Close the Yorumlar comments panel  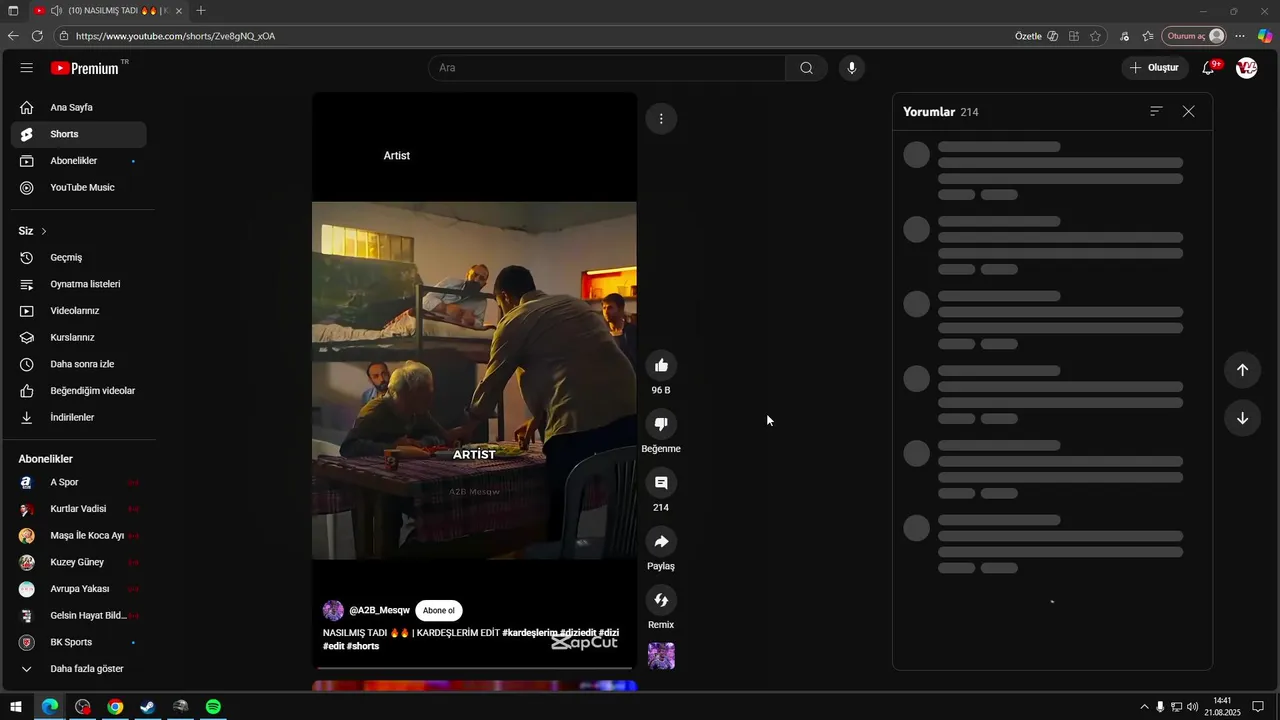pyautogui.click(x=1188, y=112)
